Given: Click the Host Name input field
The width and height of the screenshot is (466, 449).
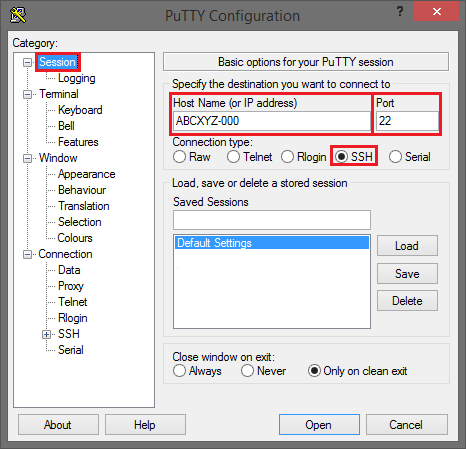Looking at the screenshot, I should [x=272, y=121].
